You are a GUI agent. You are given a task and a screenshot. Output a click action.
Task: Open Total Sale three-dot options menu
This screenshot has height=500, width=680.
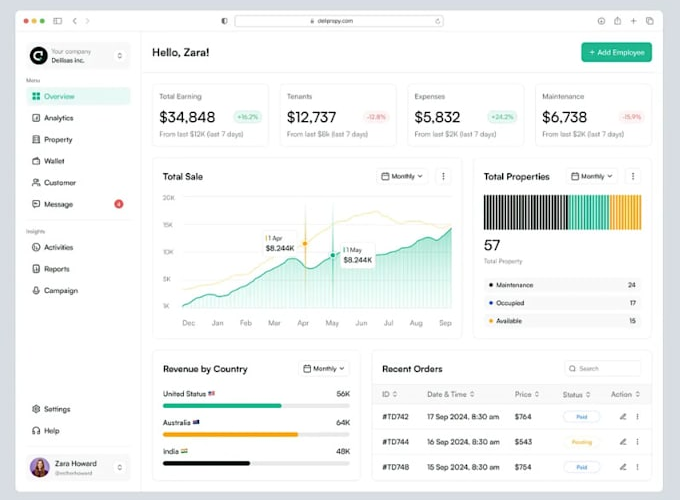pyautogui.click(x=444, y=176)
